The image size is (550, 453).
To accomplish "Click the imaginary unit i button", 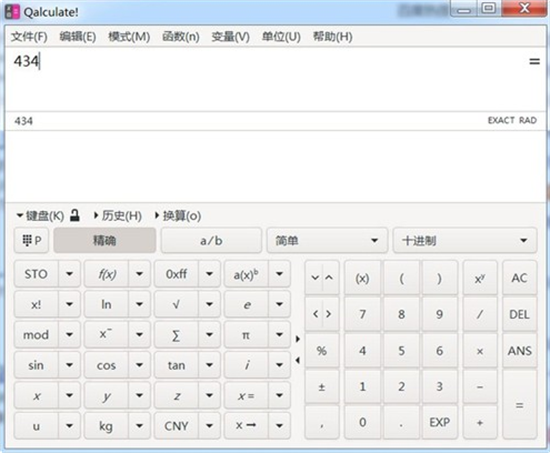I will [x=246, y=365].
